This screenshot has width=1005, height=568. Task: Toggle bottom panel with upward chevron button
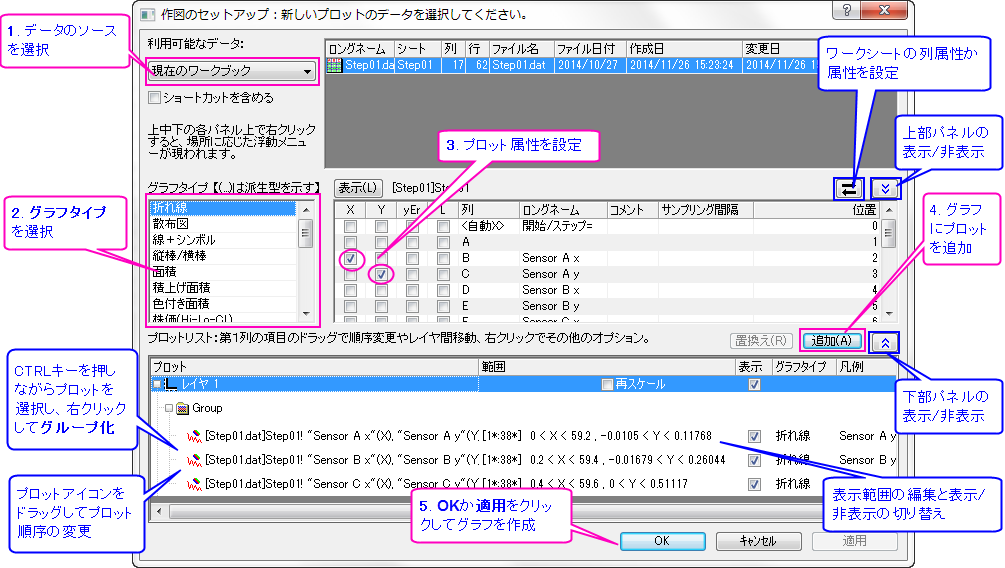(885, 342)
